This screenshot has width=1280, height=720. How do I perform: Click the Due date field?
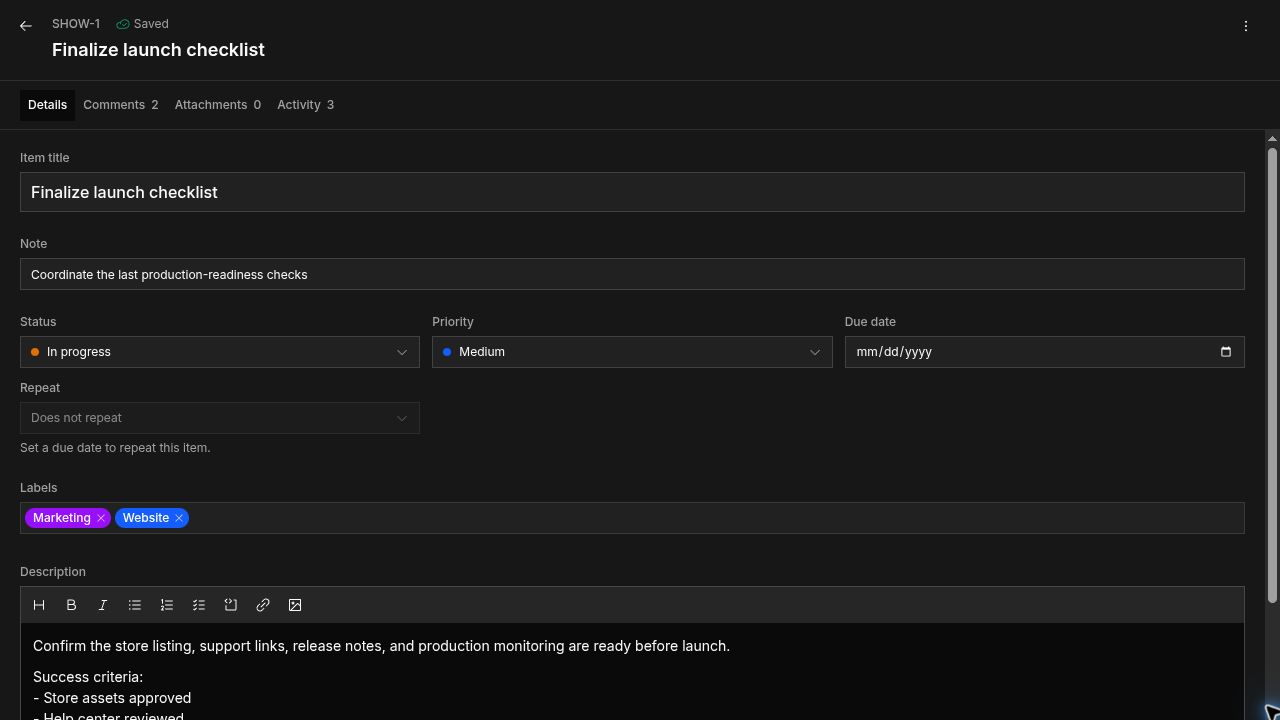point(1044,352)
